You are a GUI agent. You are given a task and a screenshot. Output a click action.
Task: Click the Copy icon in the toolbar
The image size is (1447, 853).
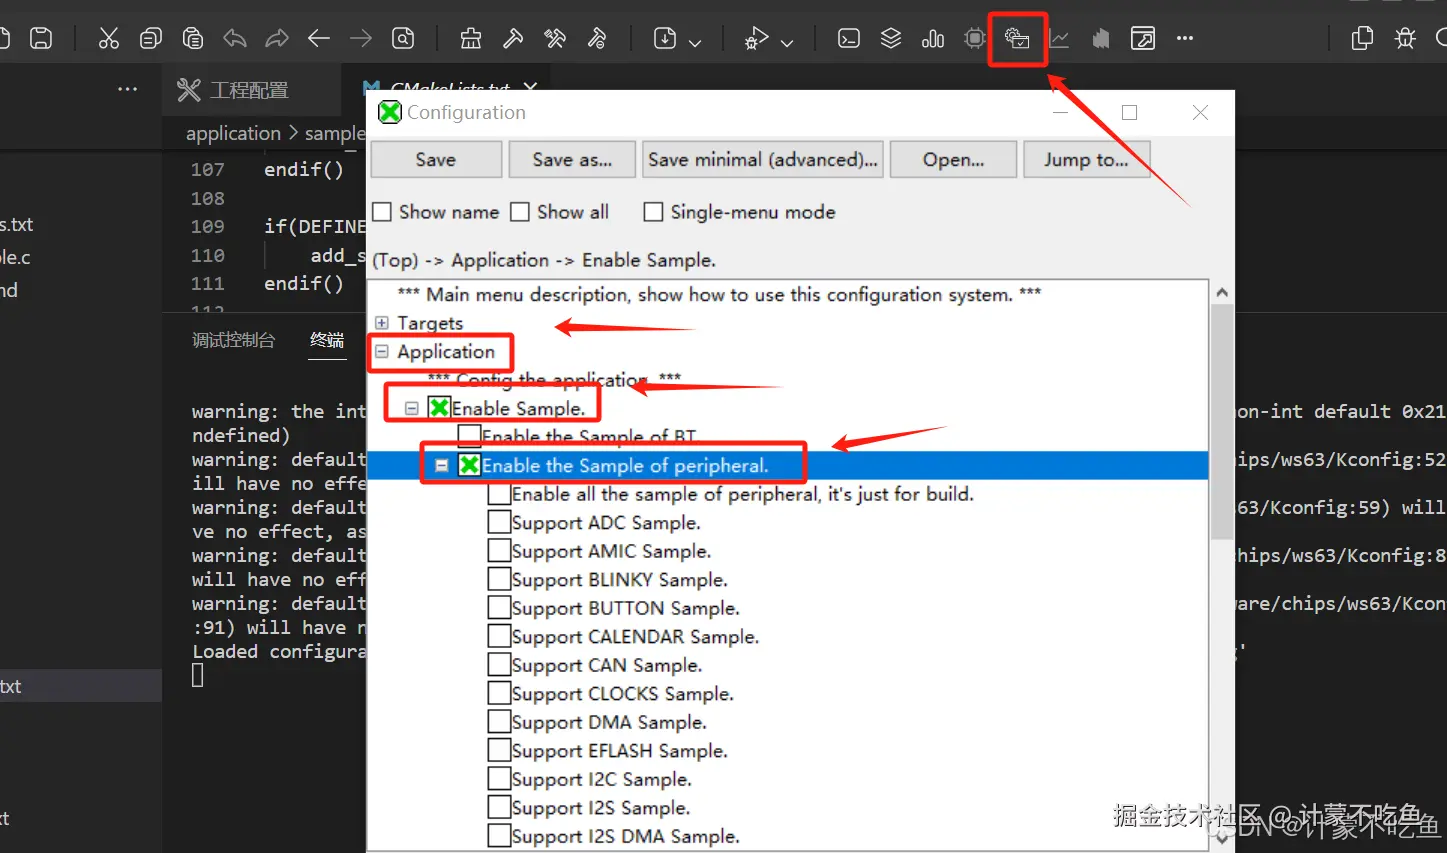coord(151,38)
